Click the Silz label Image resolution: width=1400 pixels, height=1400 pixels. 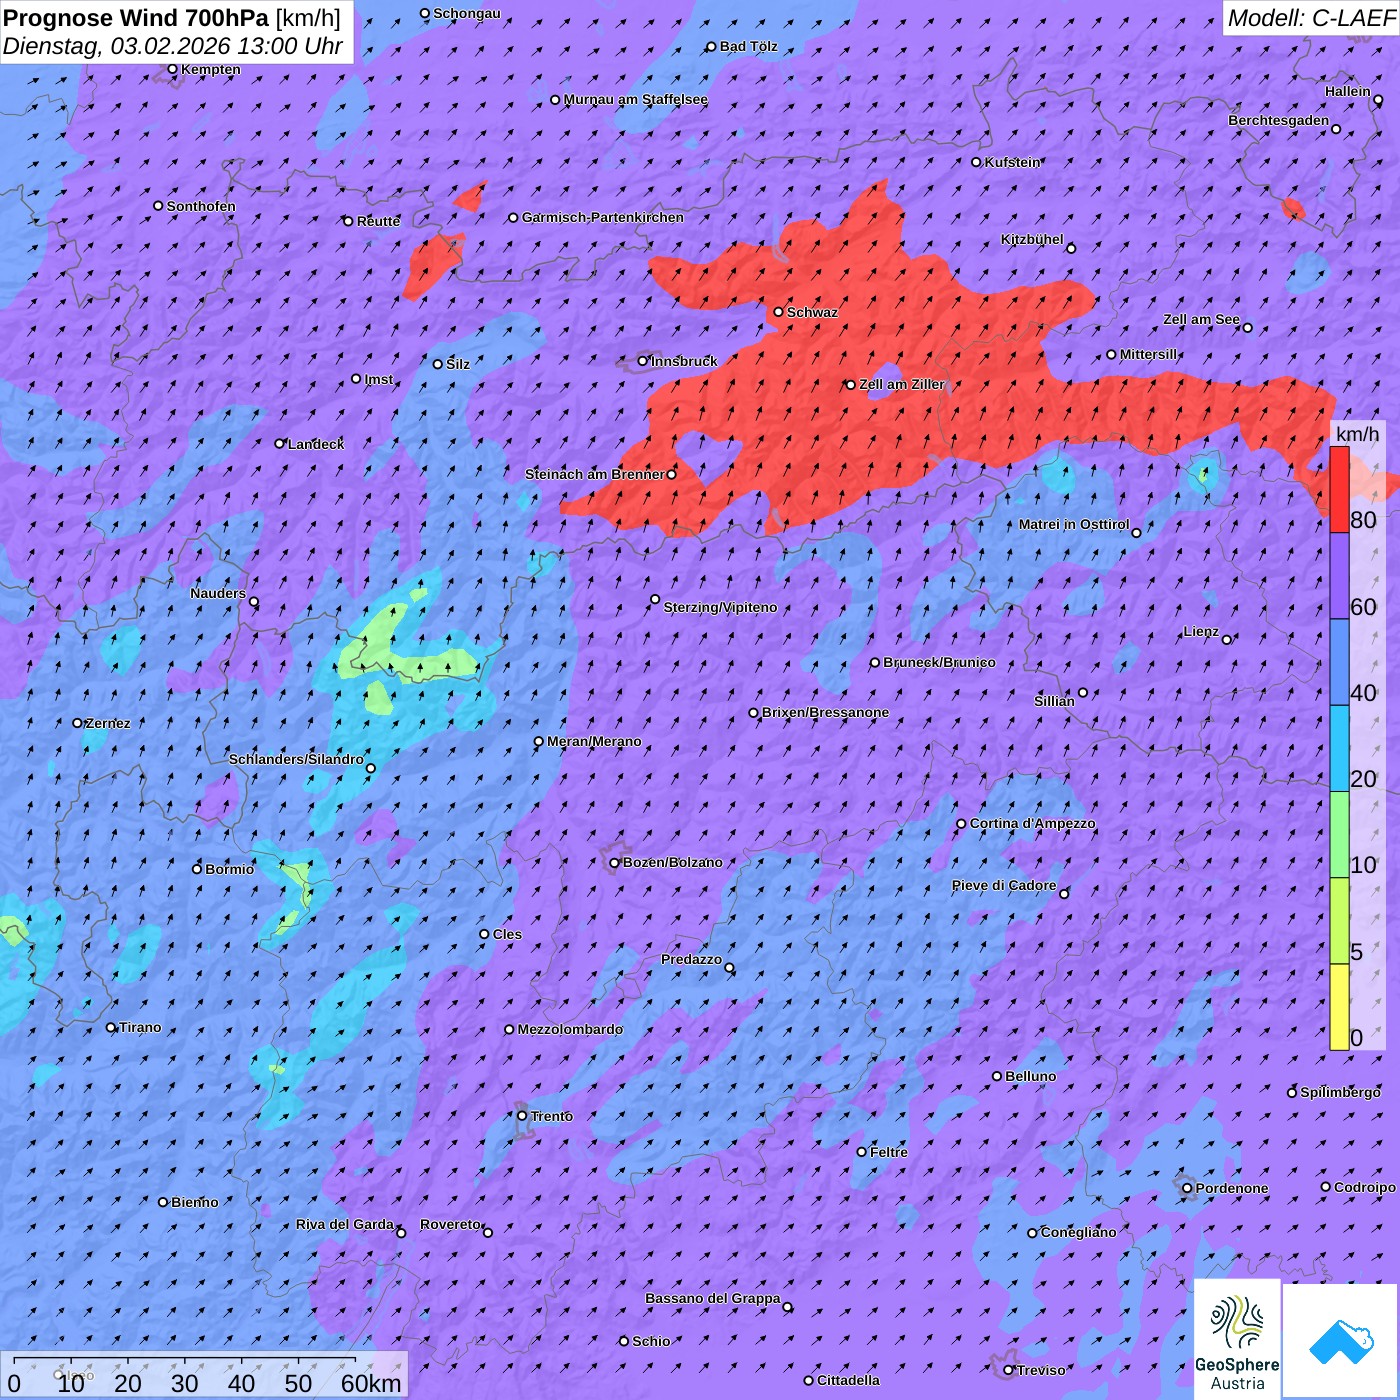458,364
